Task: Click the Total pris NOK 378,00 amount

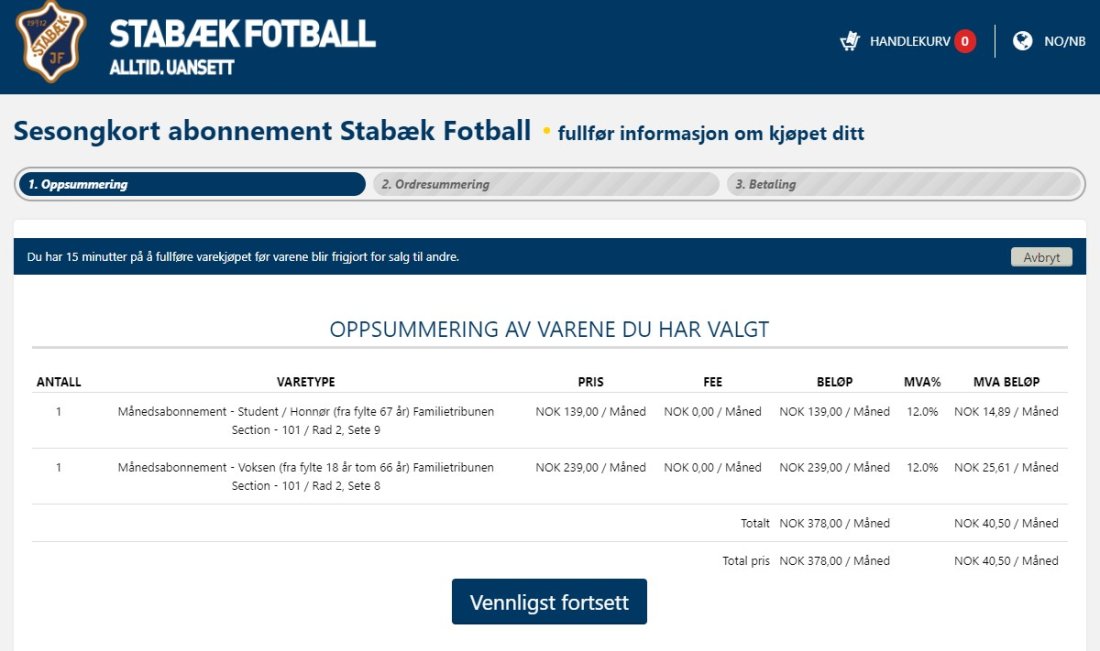Action: coord(834,561)
